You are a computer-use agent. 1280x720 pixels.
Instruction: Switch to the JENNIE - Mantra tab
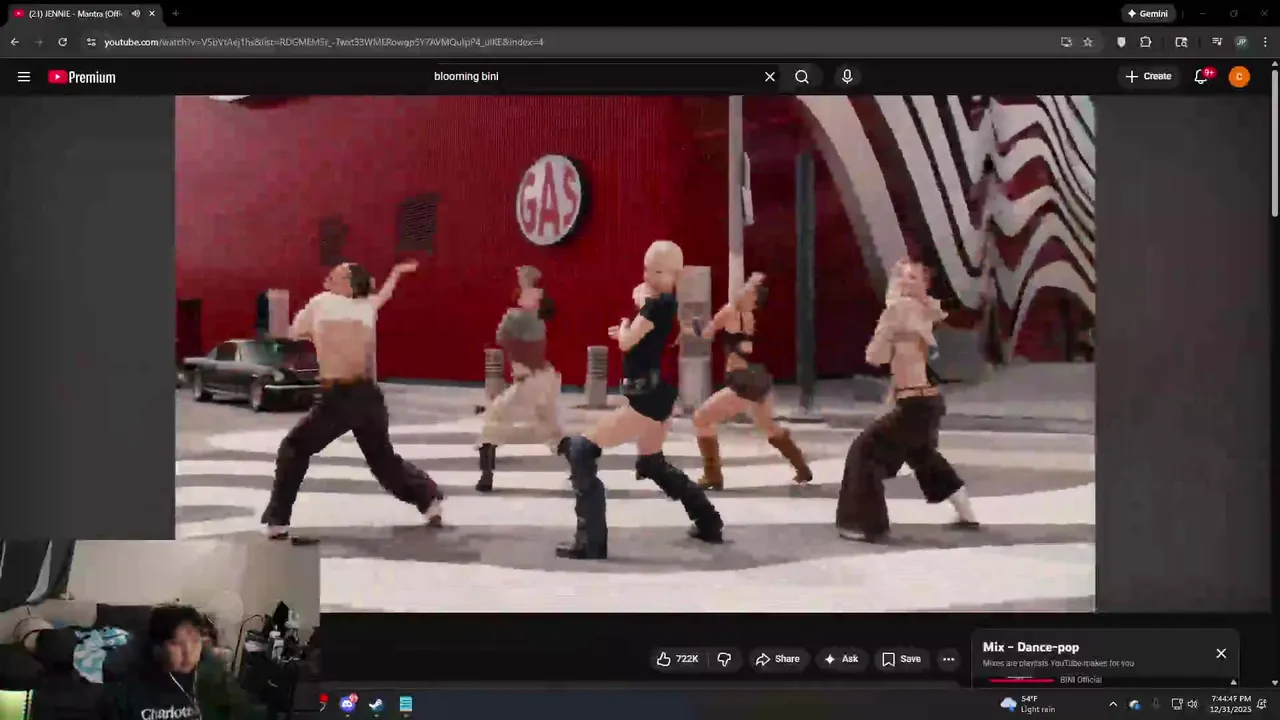[x=75, y=14]
